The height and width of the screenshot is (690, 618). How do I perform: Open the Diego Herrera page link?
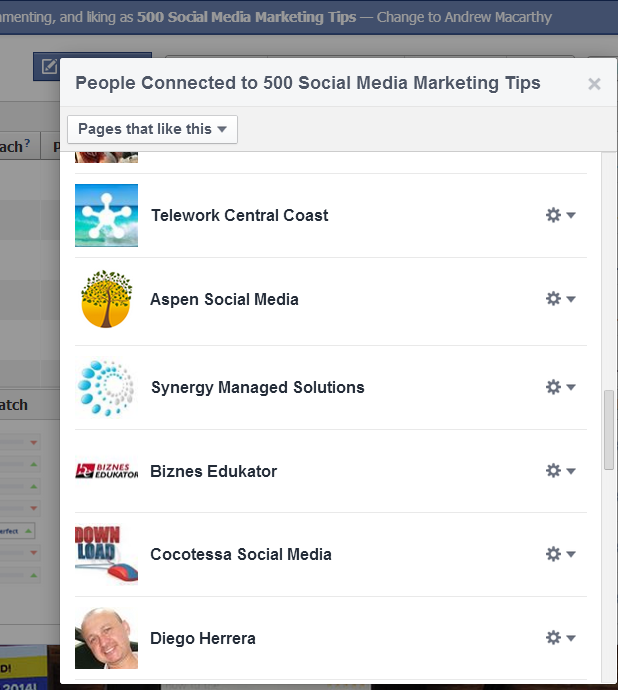click(203, 638)
